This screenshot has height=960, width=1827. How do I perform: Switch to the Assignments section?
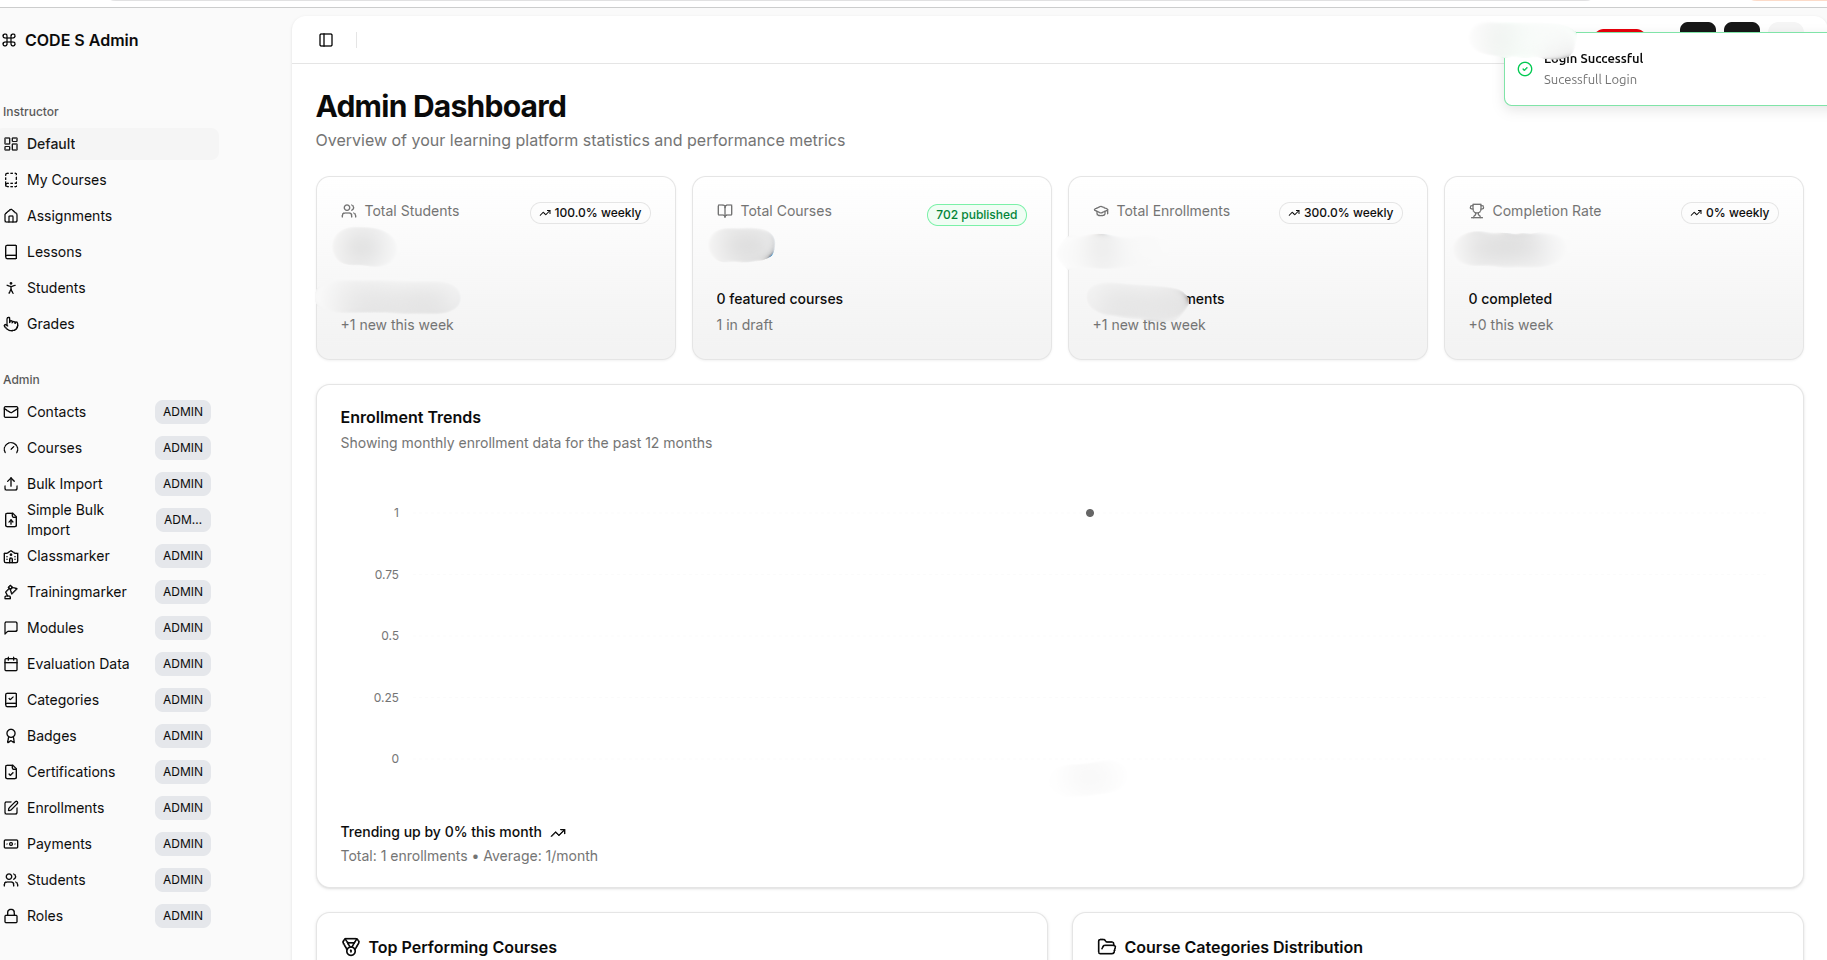[69, 216]
